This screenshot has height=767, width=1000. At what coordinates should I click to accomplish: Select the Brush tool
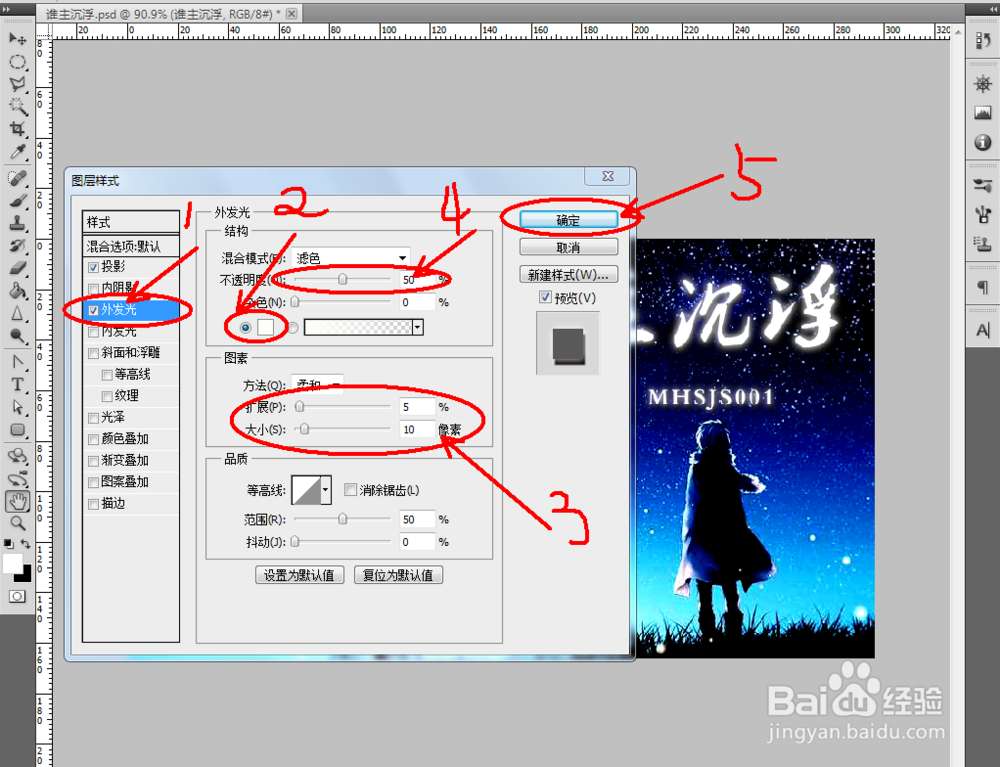click(17, 200)
